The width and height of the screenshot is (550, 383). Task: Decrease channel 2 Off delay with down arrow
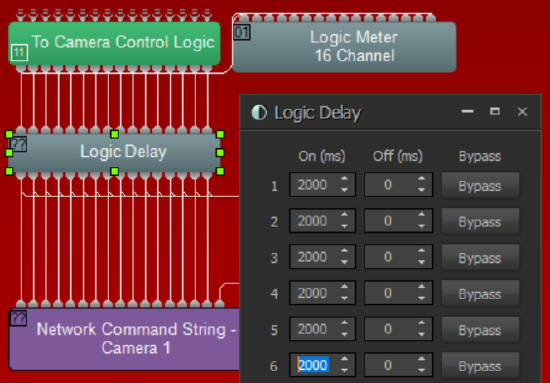421,226
